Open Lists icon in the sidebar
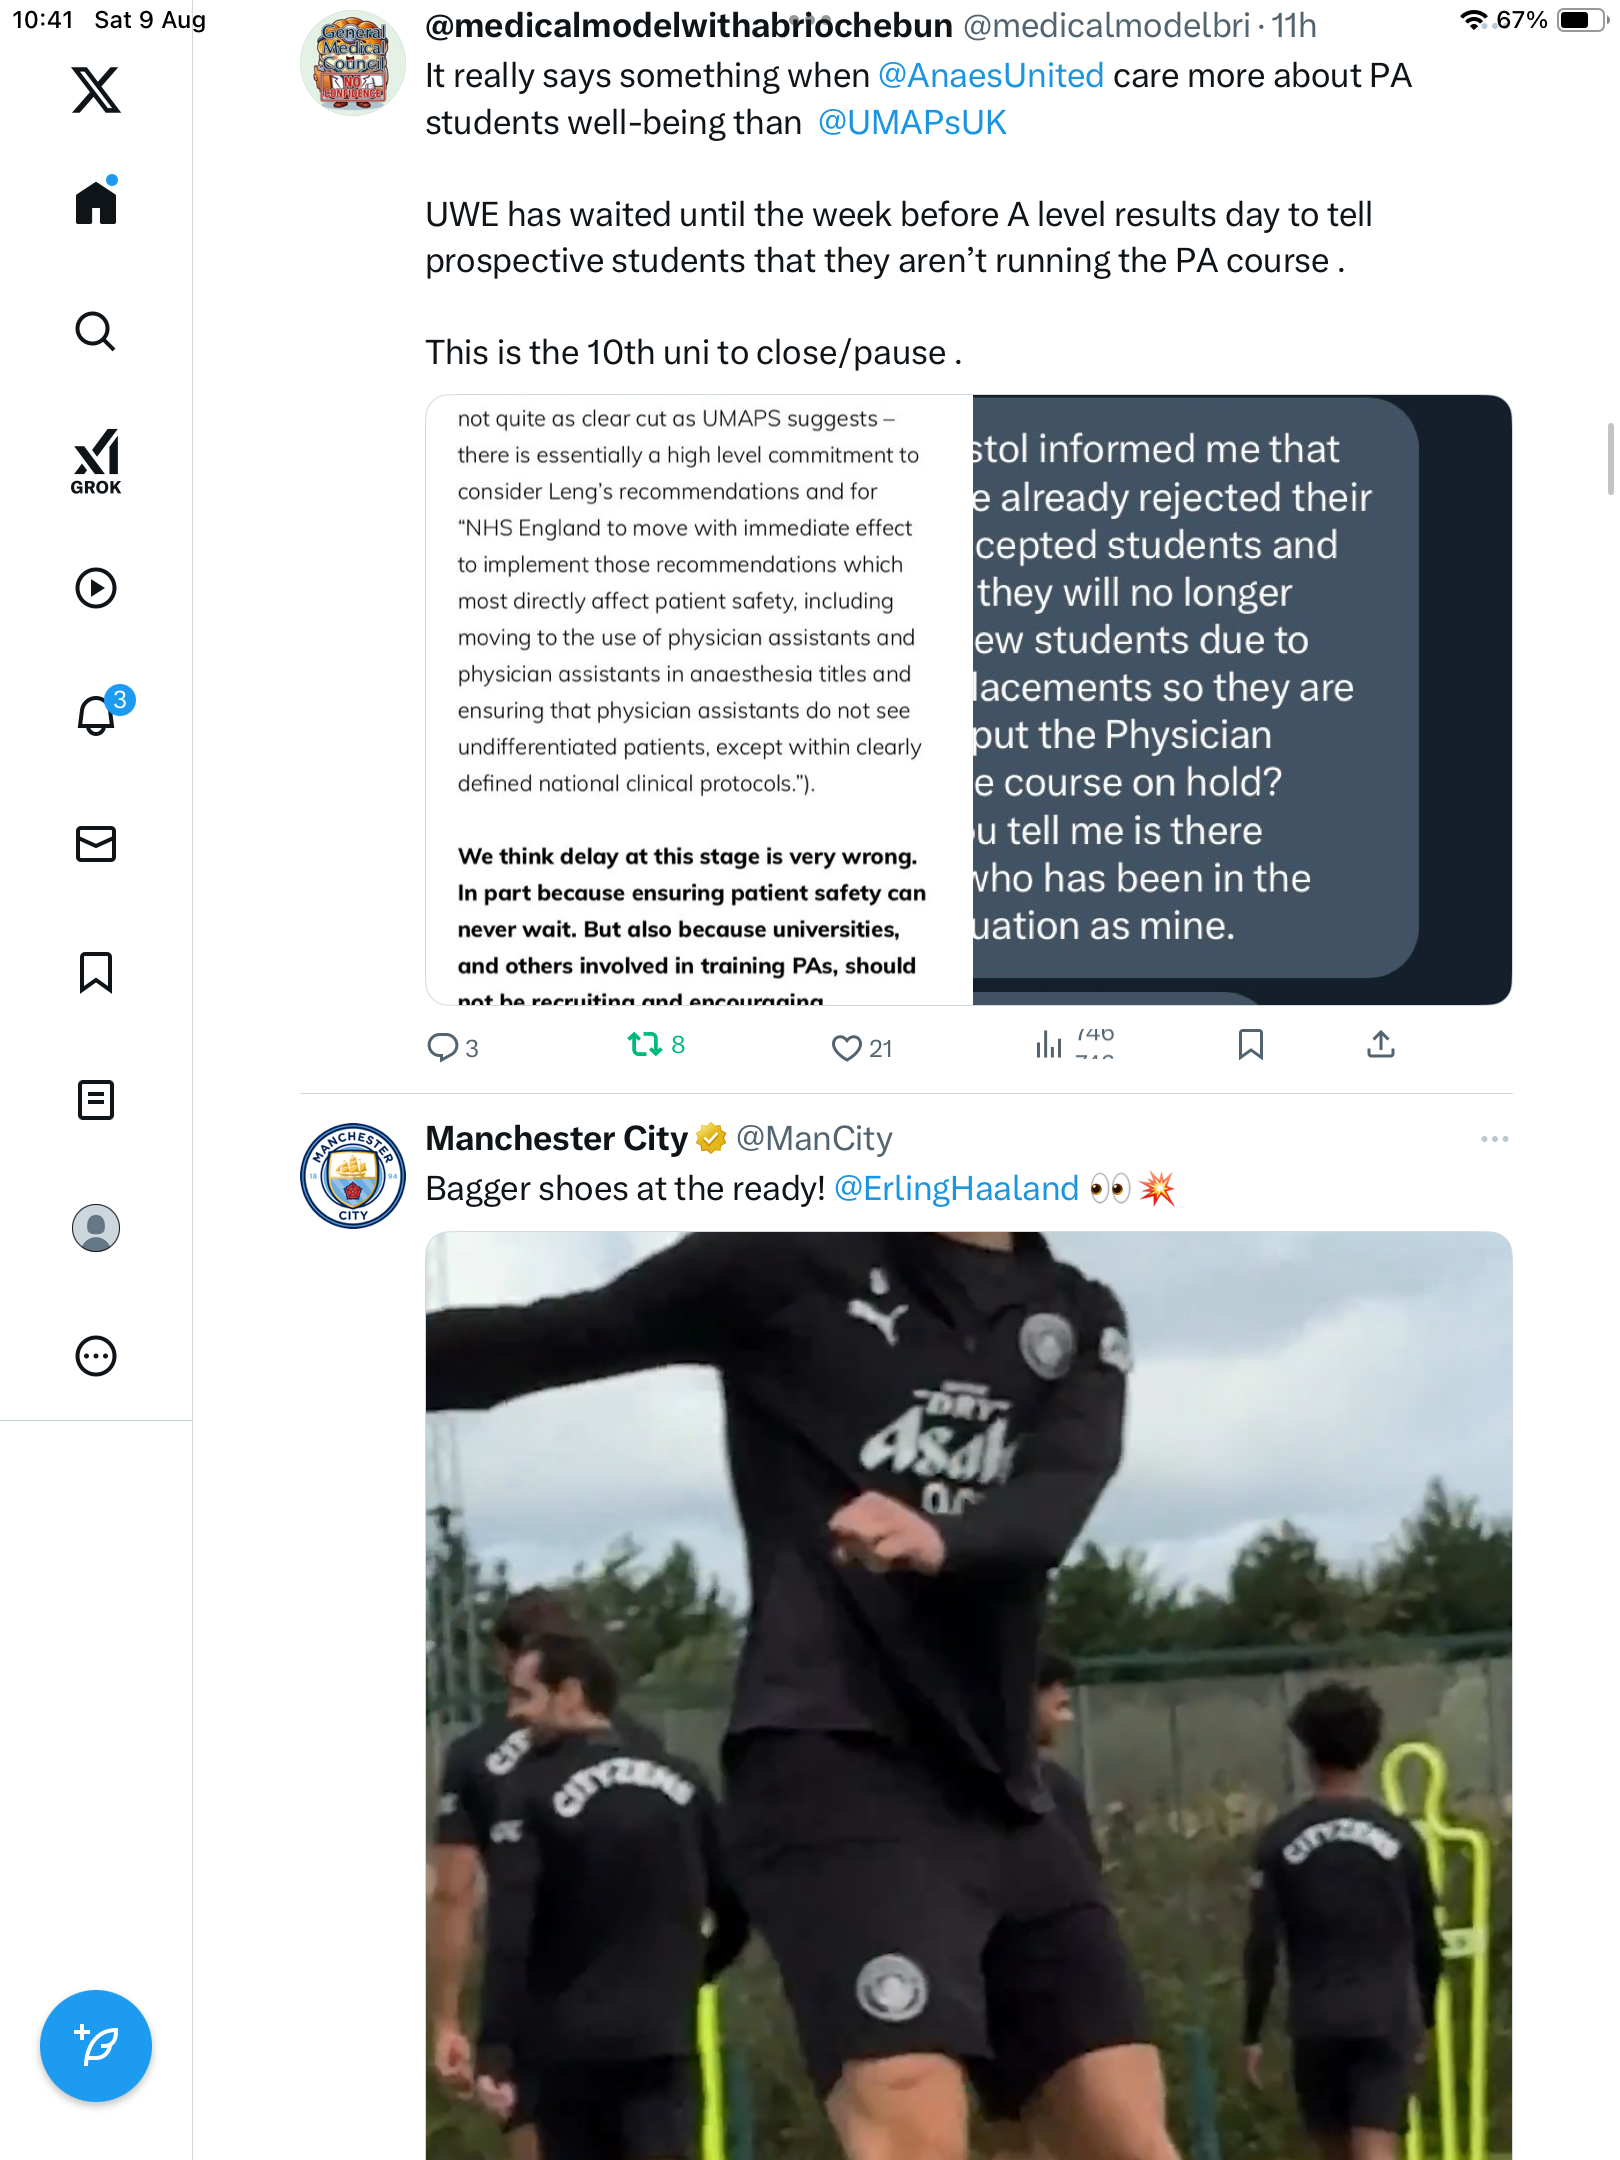 (x=96, y=1100)
